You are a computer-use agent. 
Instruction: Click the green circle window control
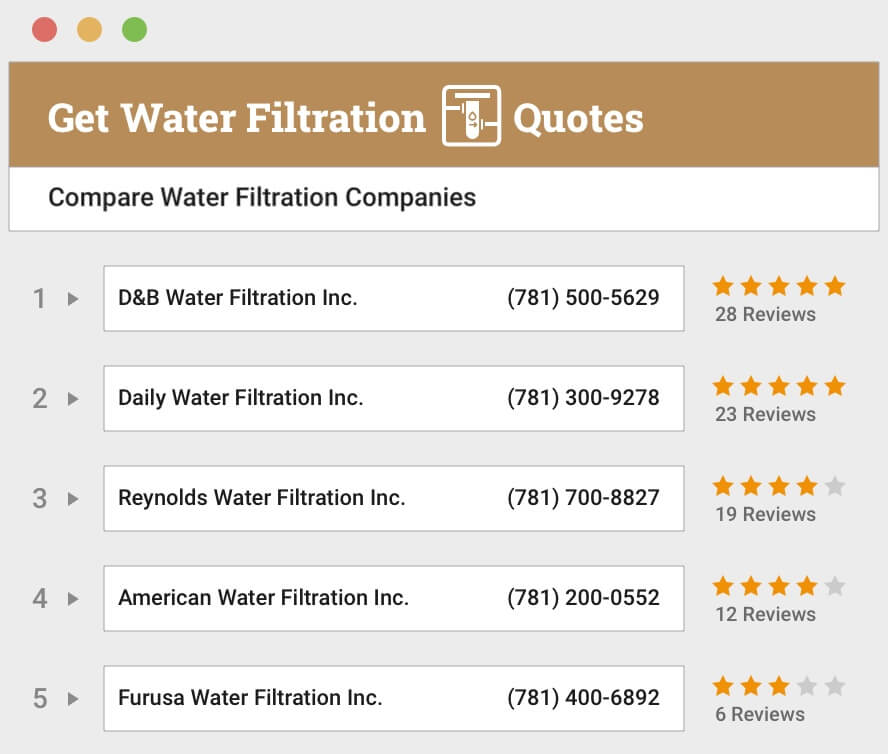click(x=136, y=29)
